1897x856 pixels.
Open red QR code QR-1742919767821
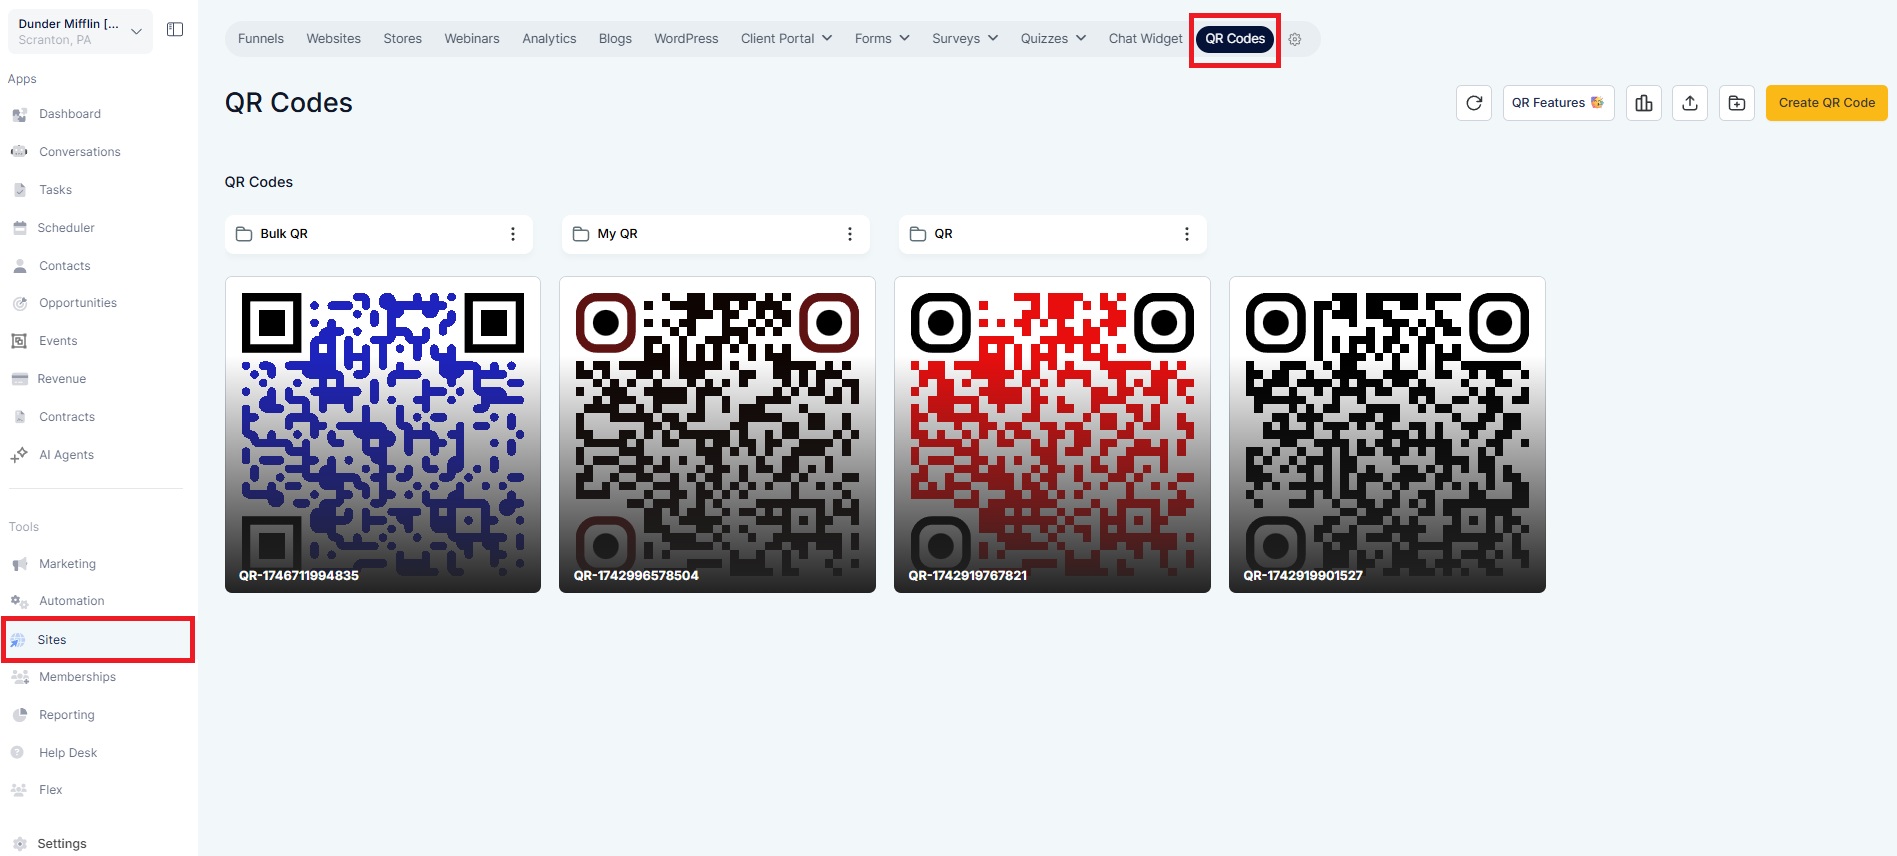(x=1052, y=435)
